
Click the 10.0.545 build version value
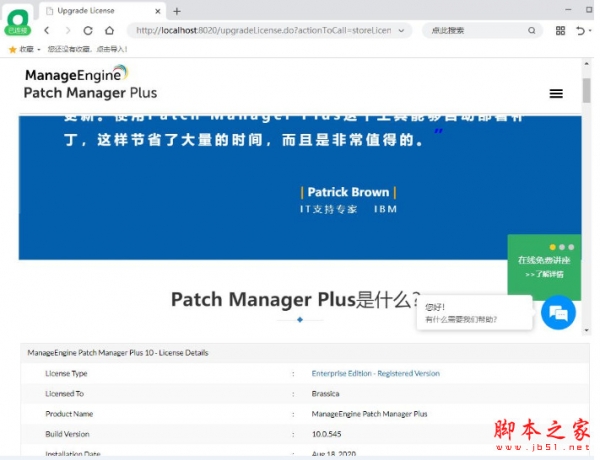326,434
